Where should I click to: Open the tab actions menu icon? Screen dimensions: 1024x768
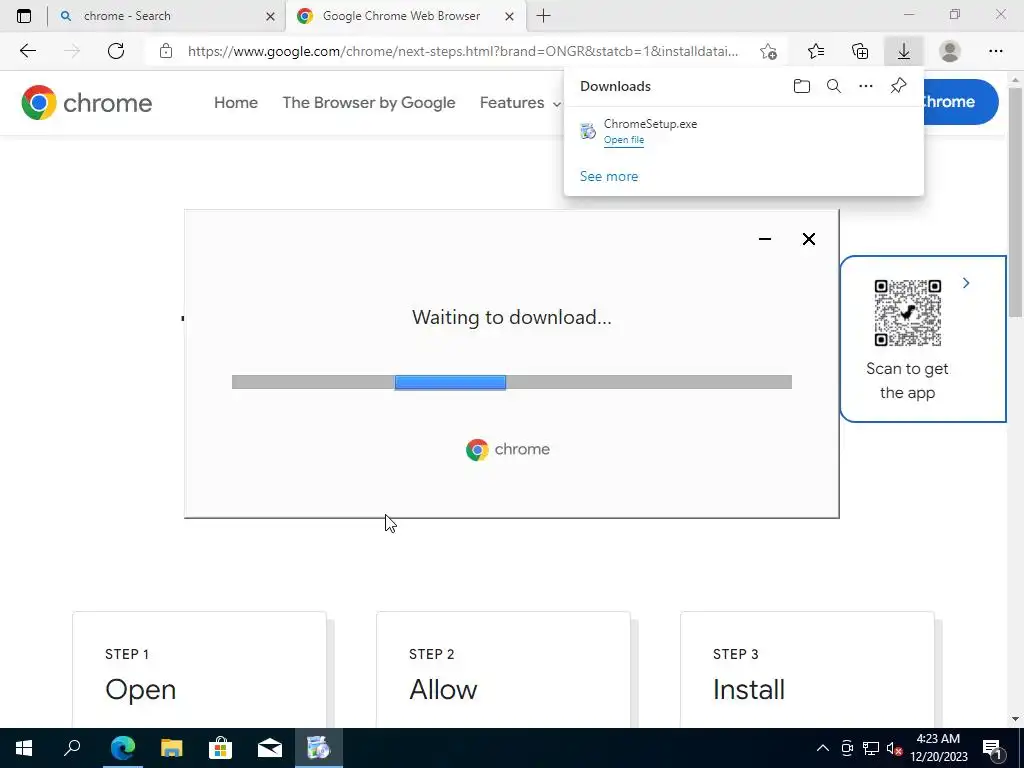24,16
